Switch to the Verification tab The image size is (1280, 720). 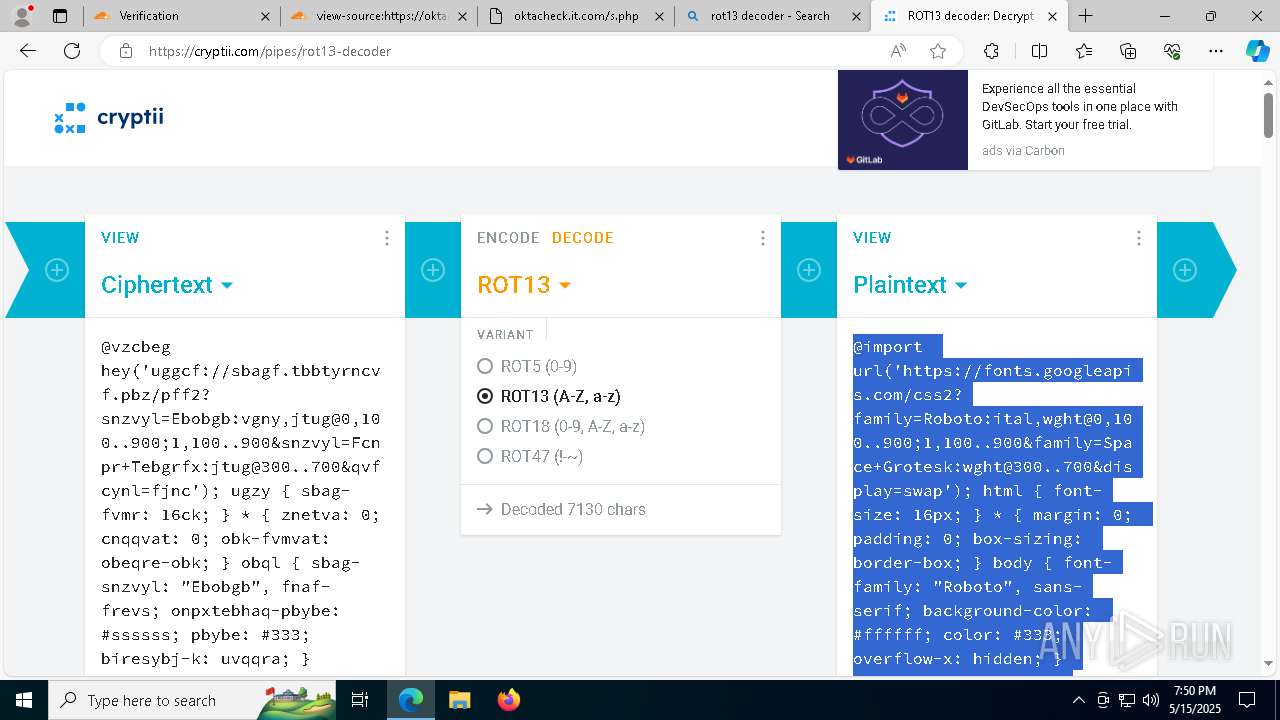178,16
